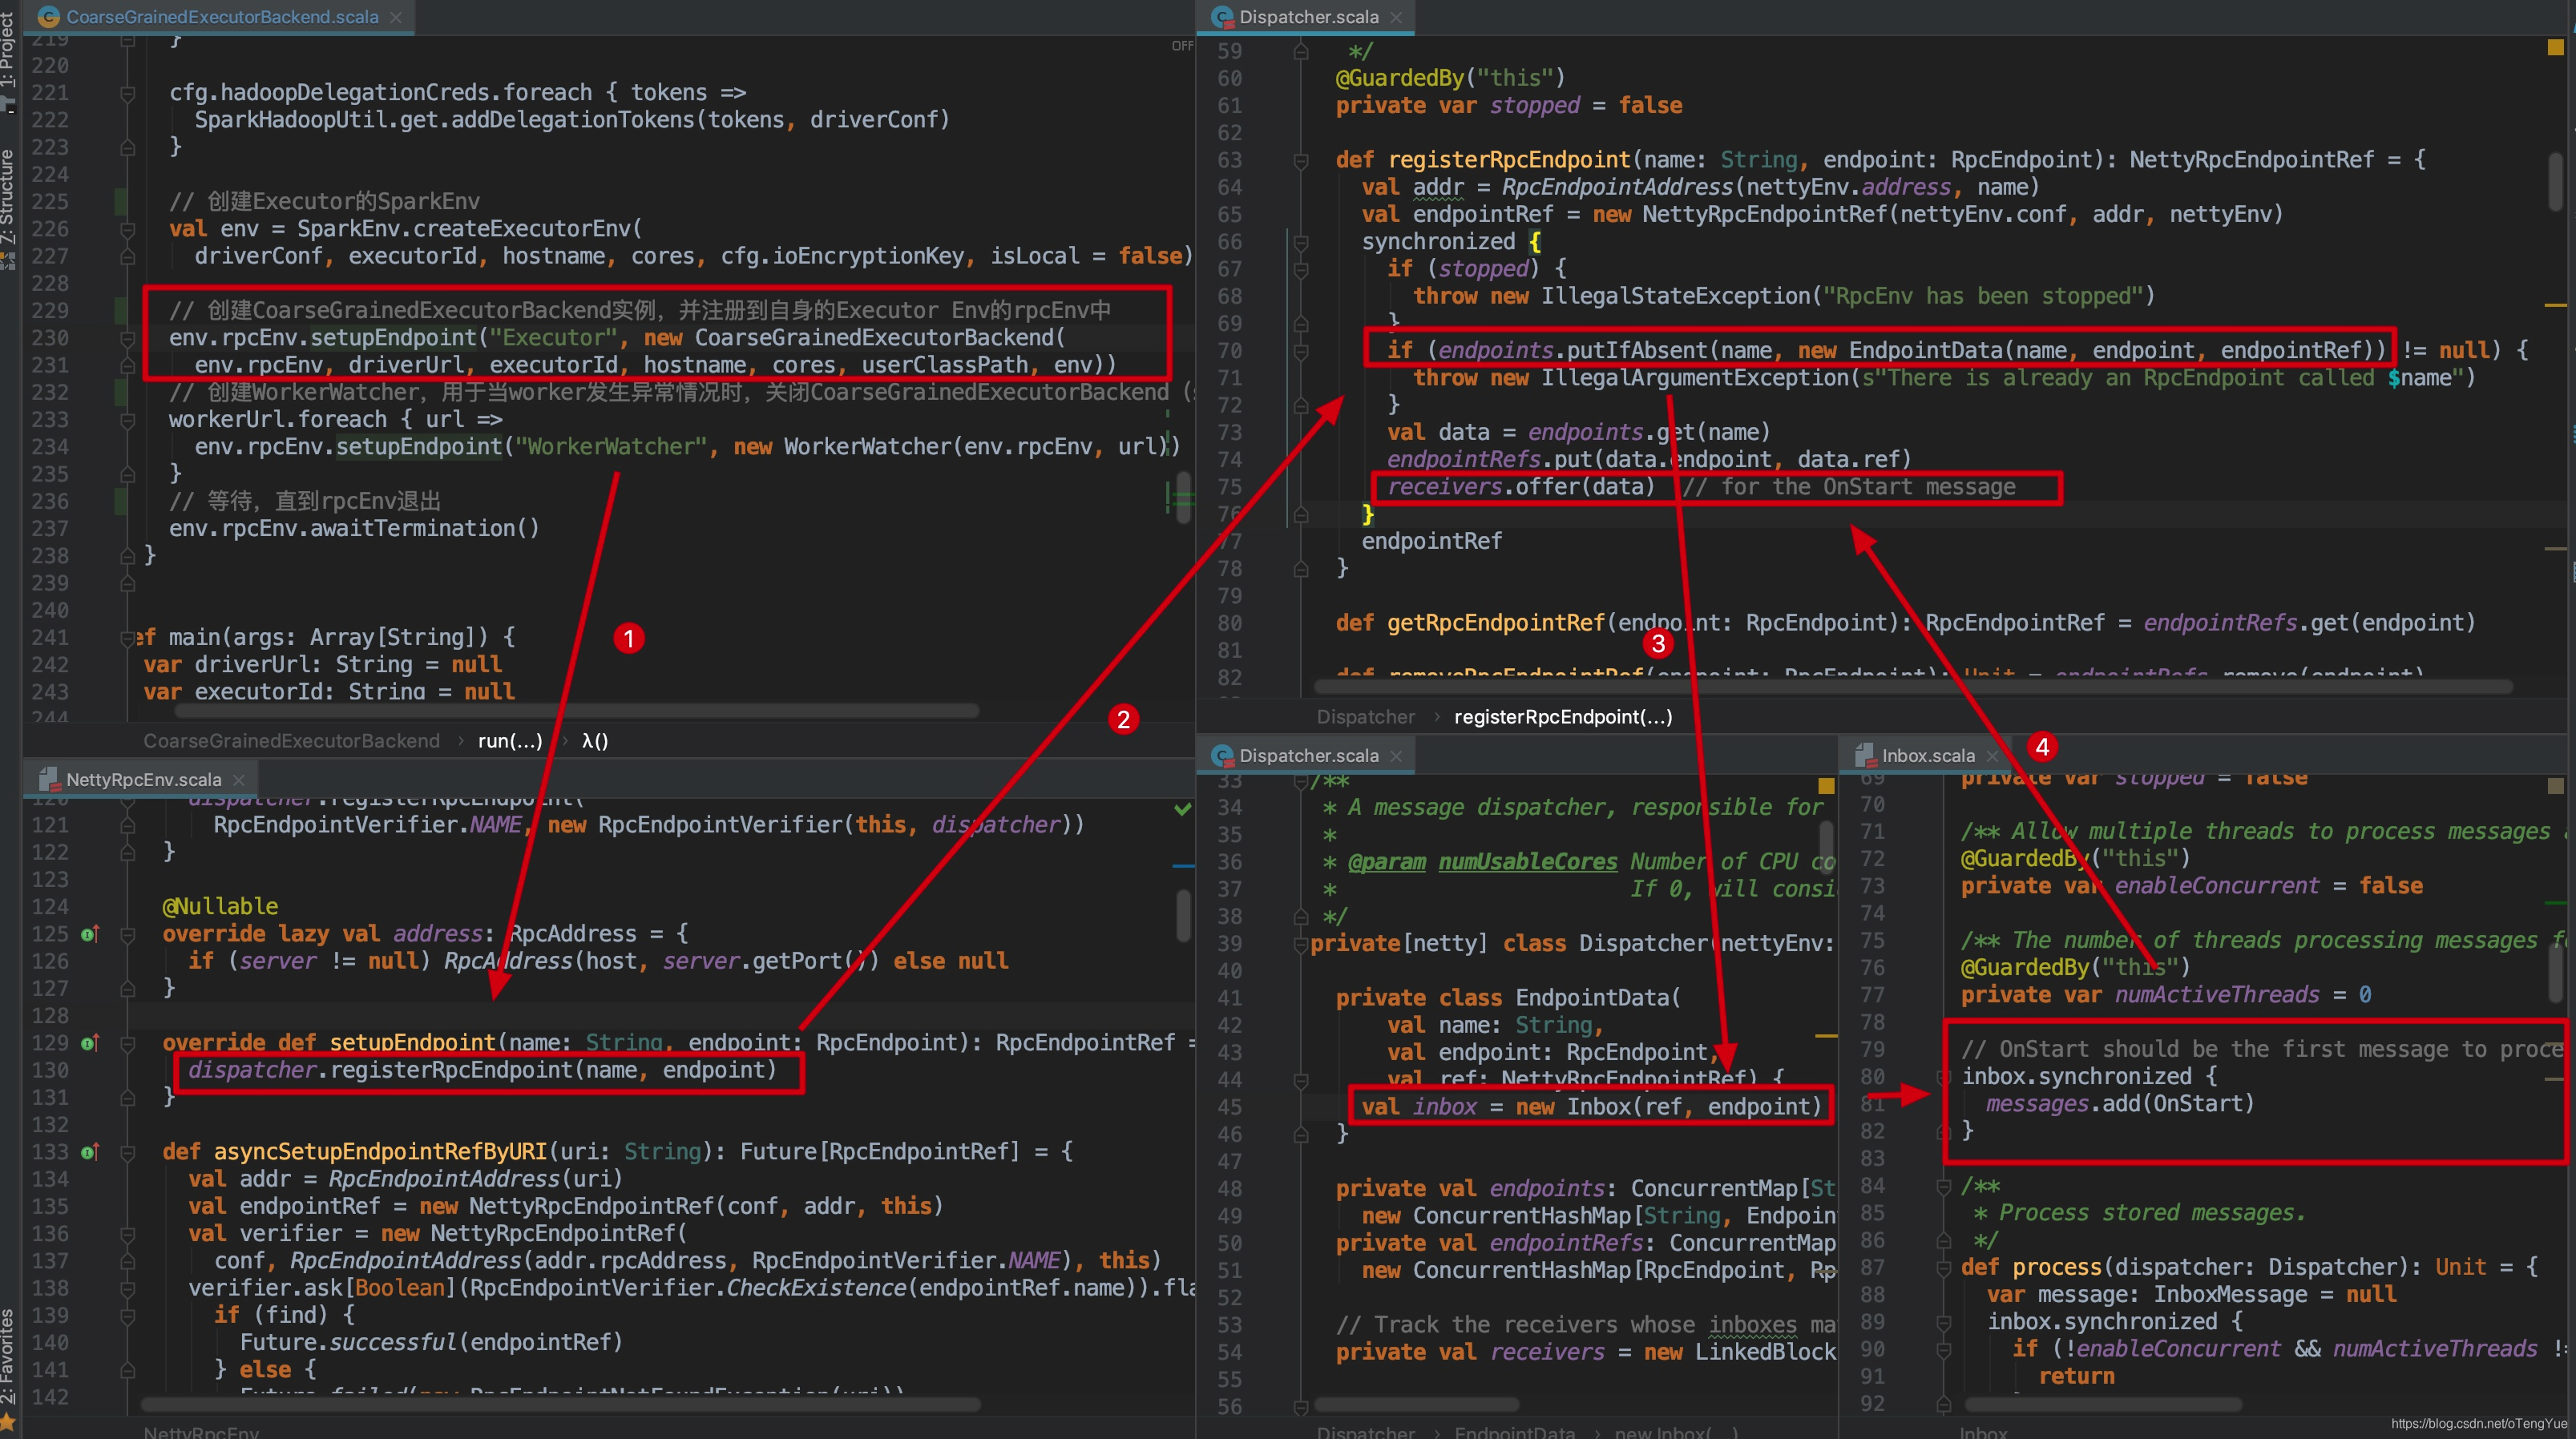Screen dimensions: 2576x1439
Task: Click horizontal scrollbar of CoarseGrainedExecutorBackend editor
Action: (x=577, y=710)
